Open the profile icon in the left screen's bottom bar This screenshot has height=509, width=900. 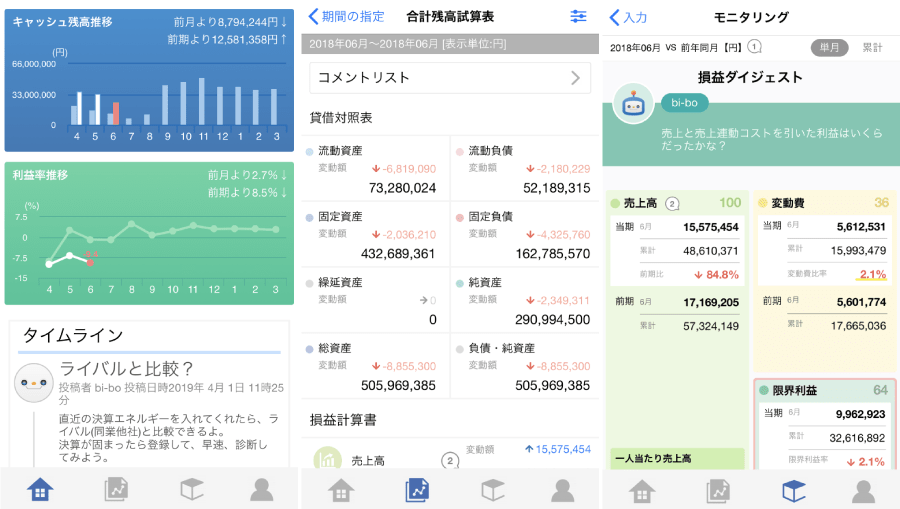click(x=262, y=489)
